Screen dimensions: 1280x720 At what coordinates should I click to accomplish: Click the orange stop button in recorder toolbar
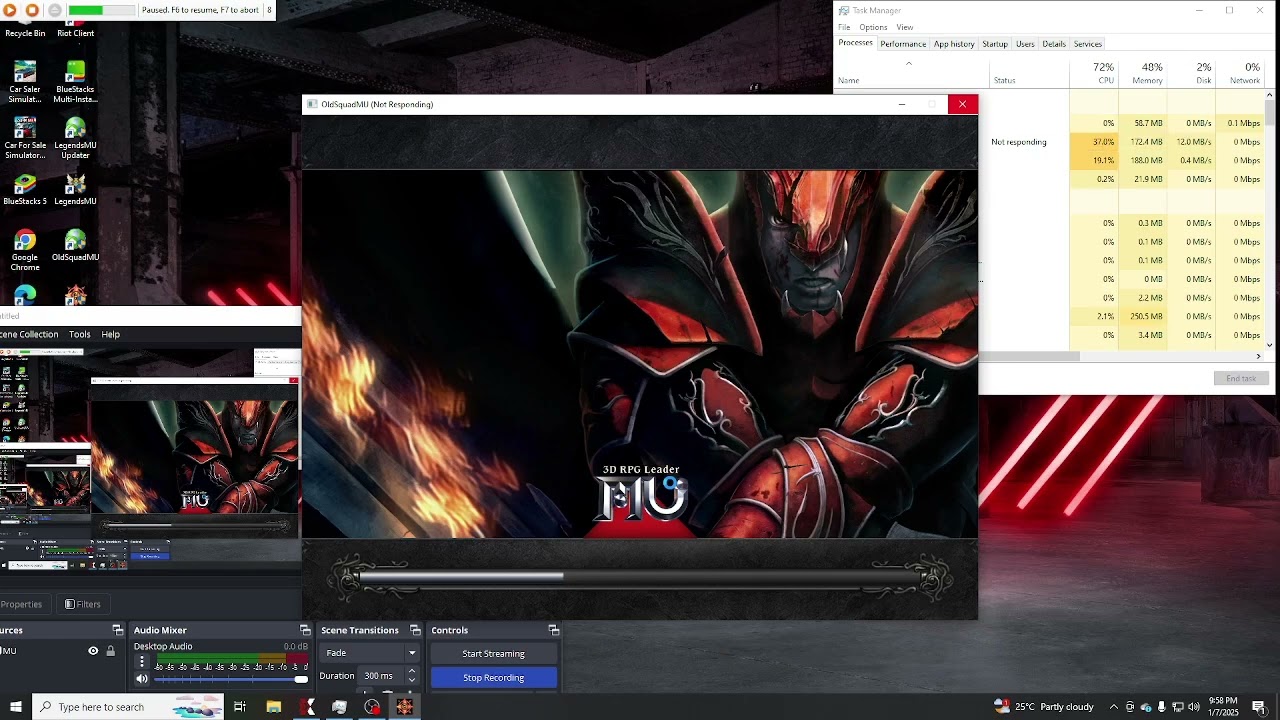(32, 10)
